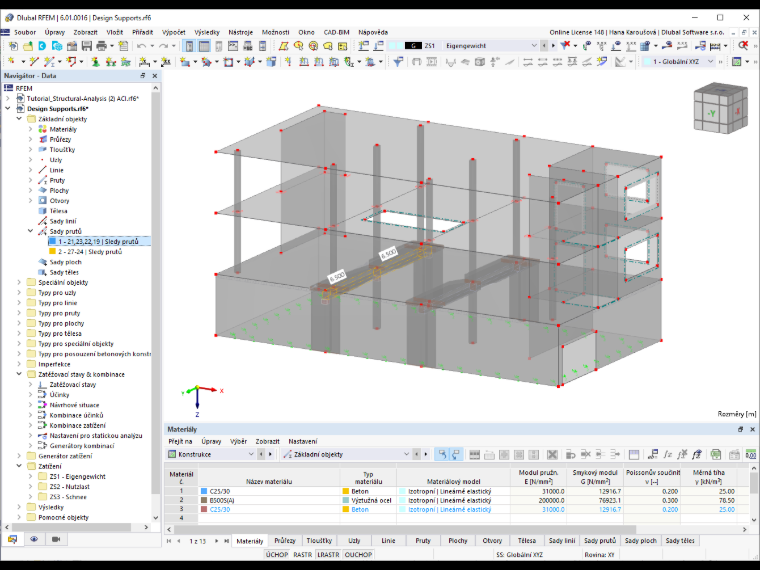Open the Nastavení table menu
Viewport: 760px width, 570px height.
(x=303, y=441)
